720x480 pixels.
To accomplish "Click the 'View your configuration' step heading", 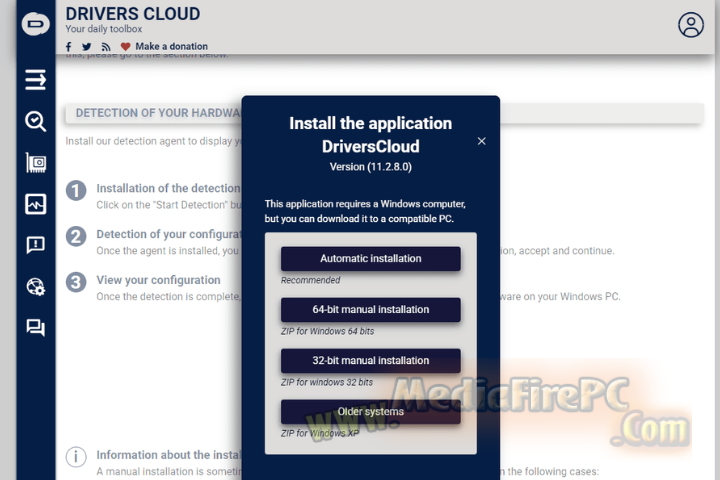I will [158, 280].
